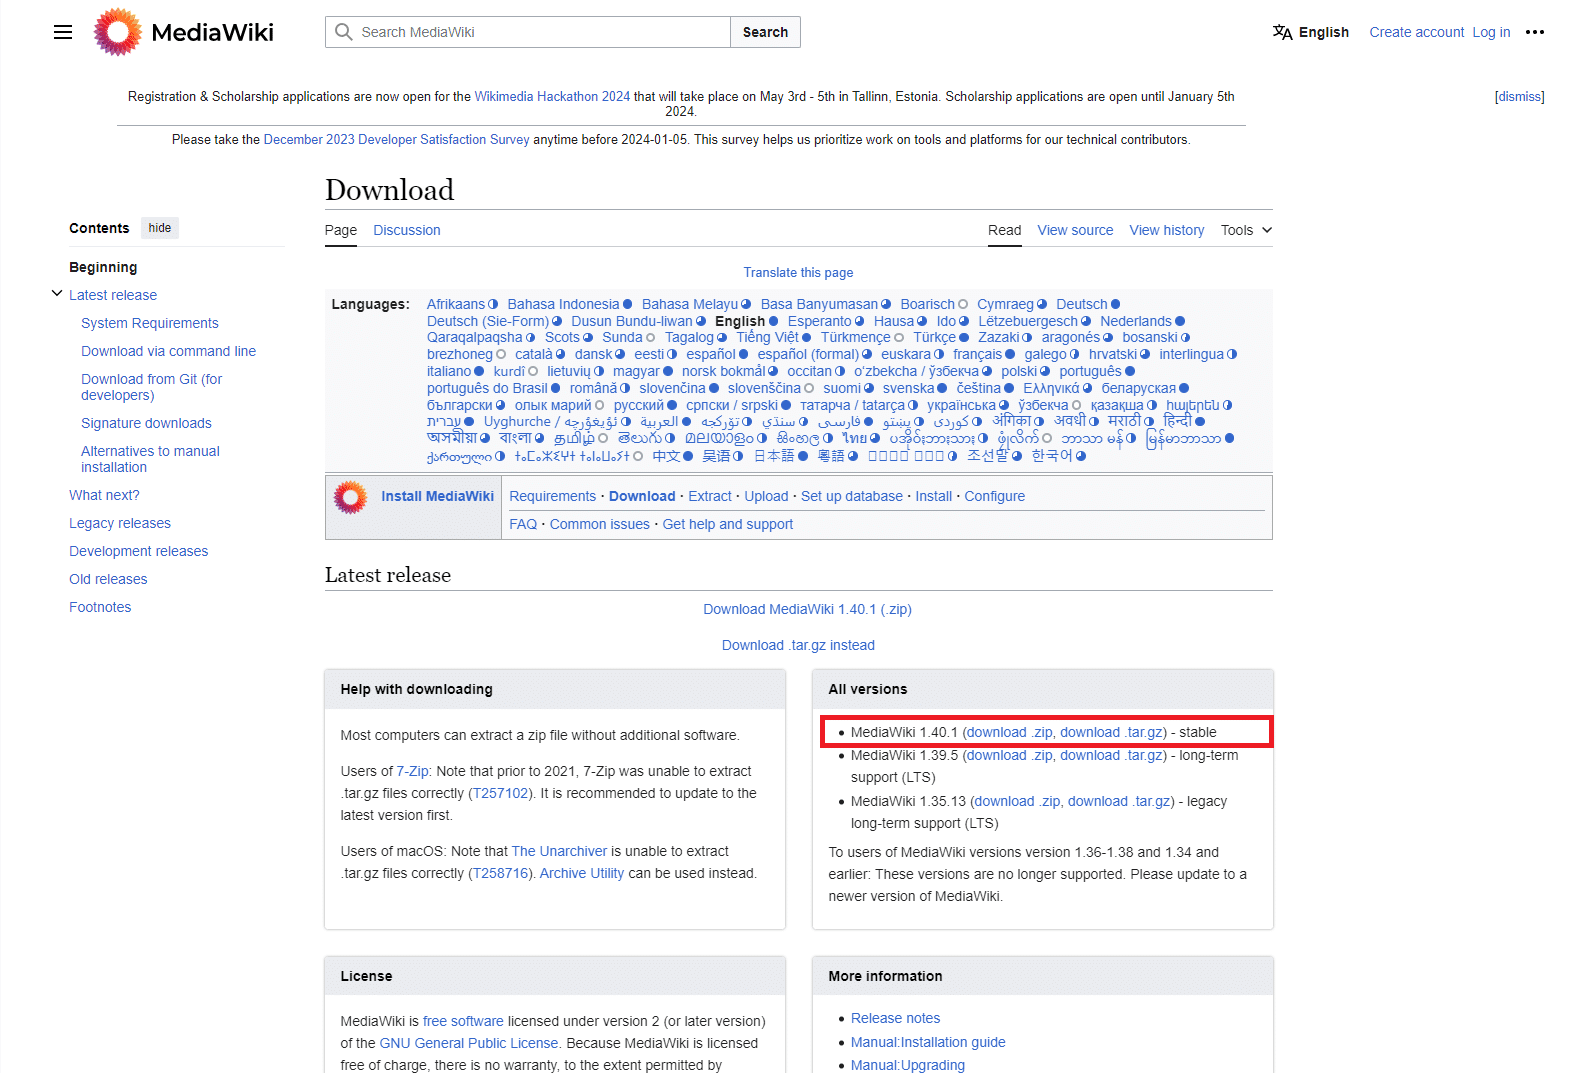Hide the Contents sidebar
The image size is (1588, 1073).
(160, 228)
